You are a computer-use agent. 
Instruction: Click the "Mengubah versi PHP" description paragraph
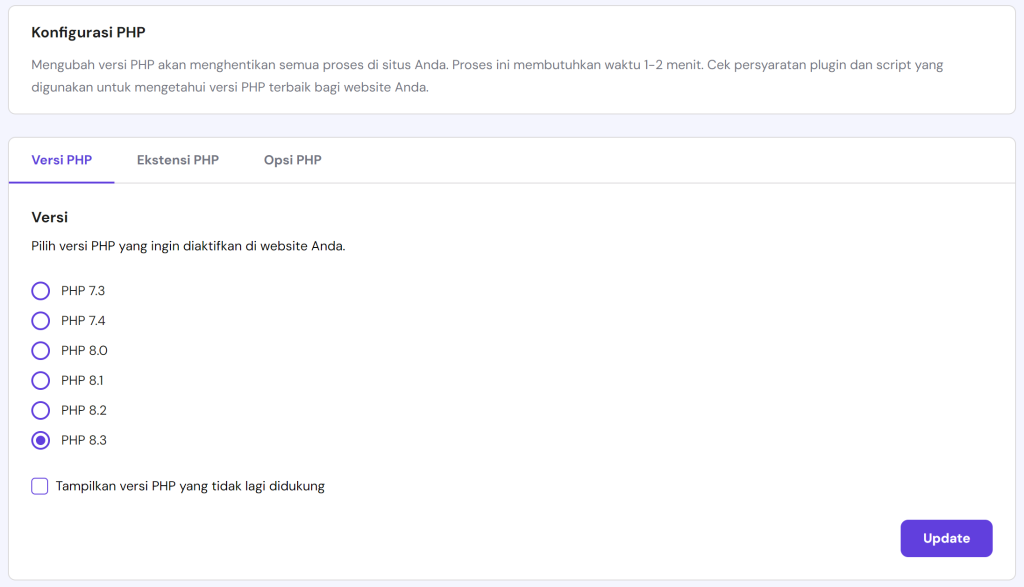[487, 76]
